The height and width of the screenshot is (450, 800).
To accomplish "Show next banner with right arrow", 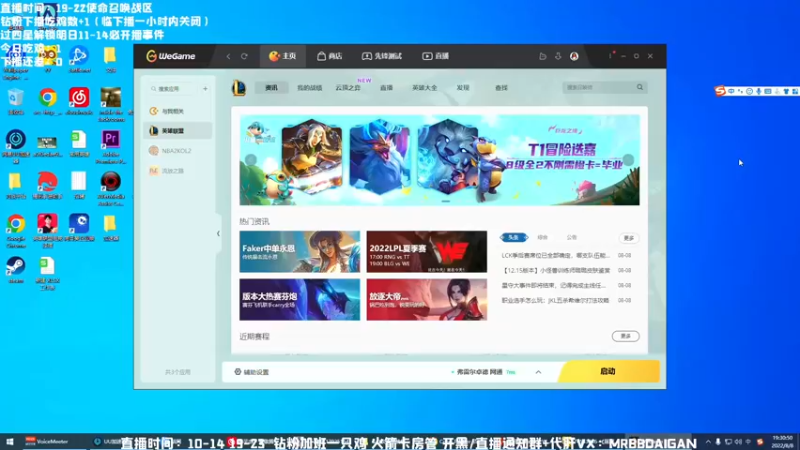I will (629, 160).
